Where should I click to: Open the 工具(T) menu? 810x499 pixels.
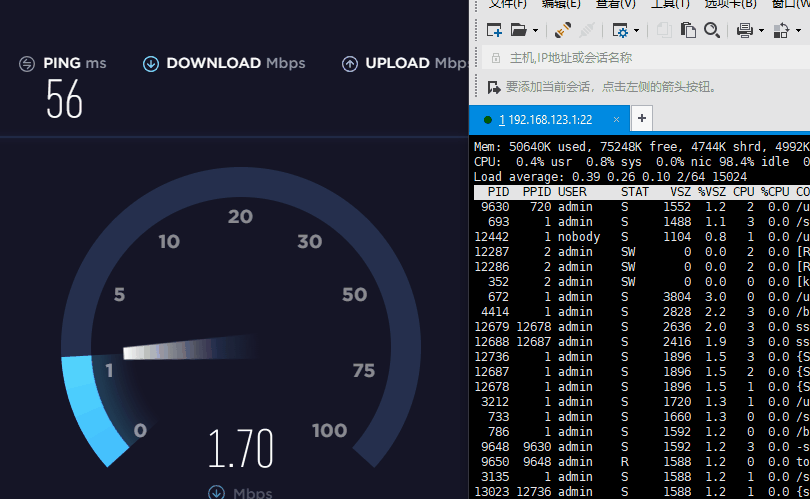tap(670, 4)
